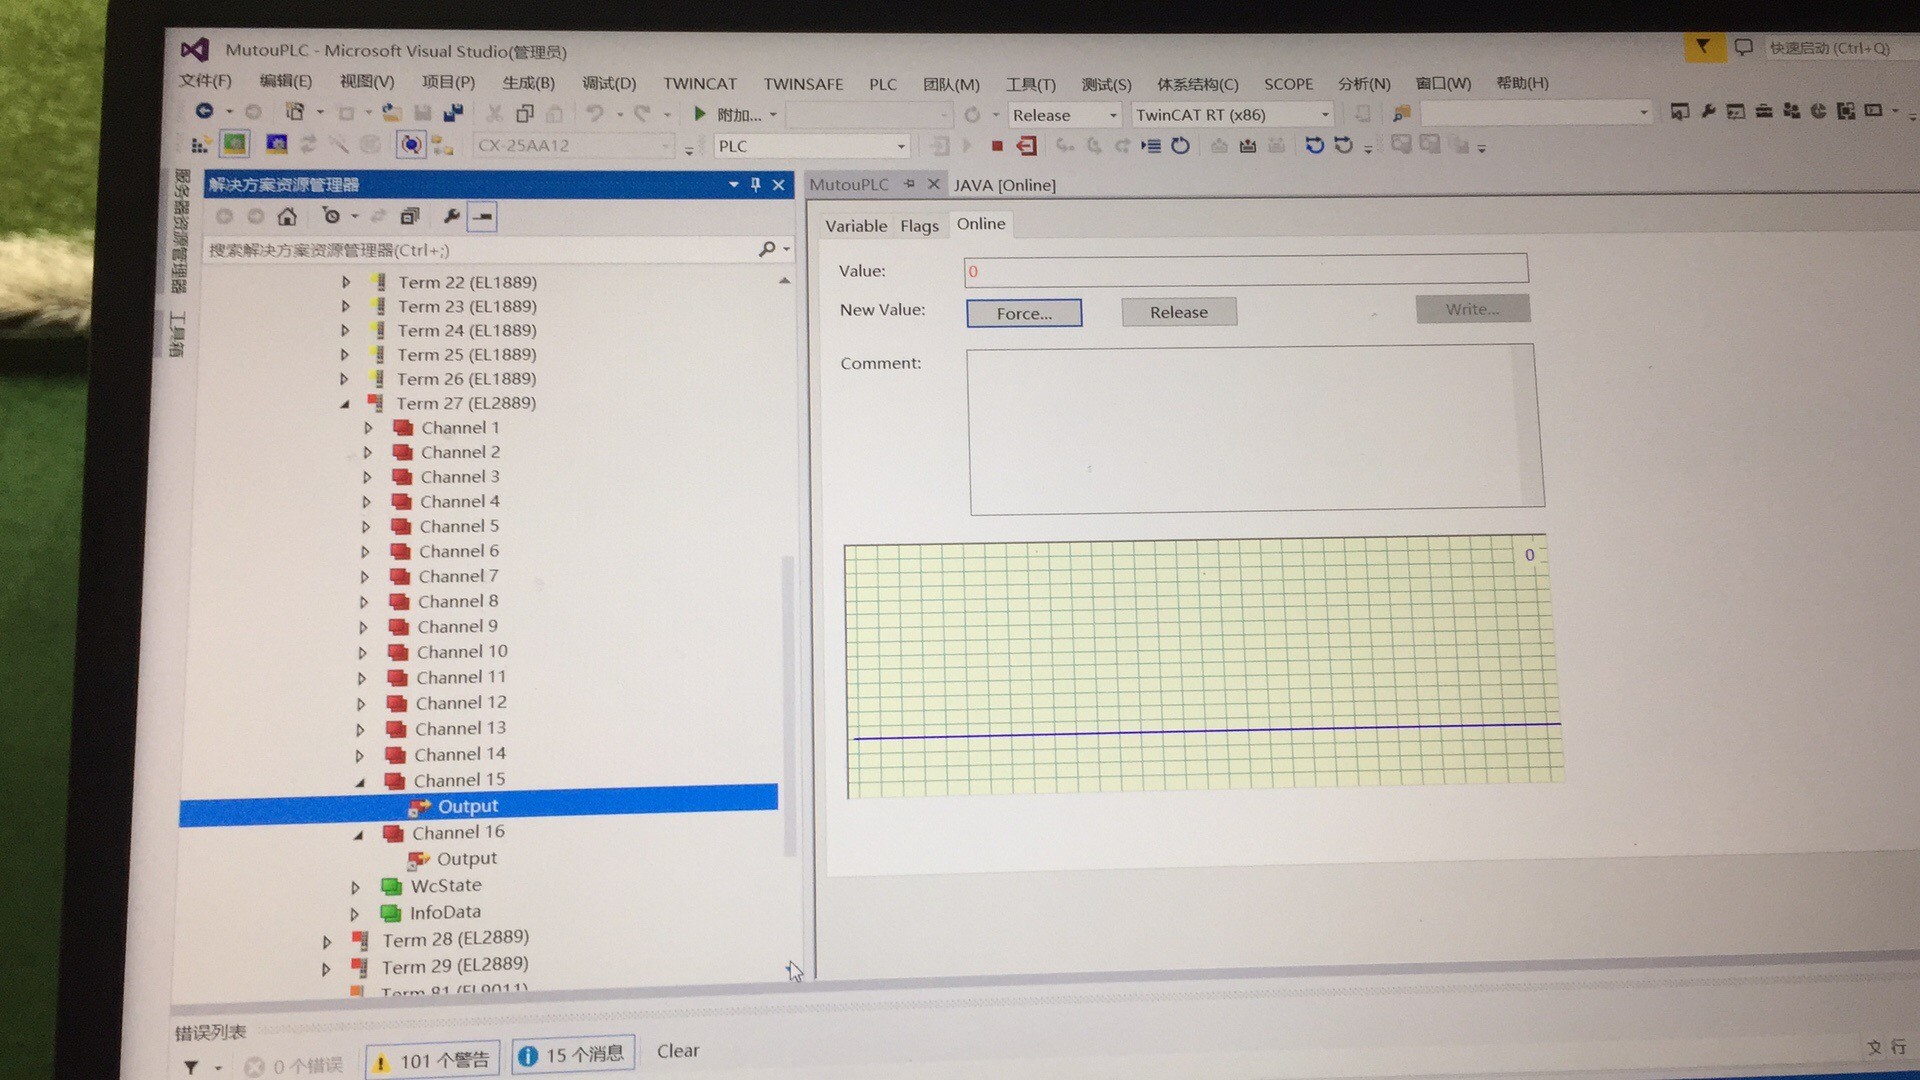
Task: Click the navigate backward arrow icon
Action: click(205, 111)
